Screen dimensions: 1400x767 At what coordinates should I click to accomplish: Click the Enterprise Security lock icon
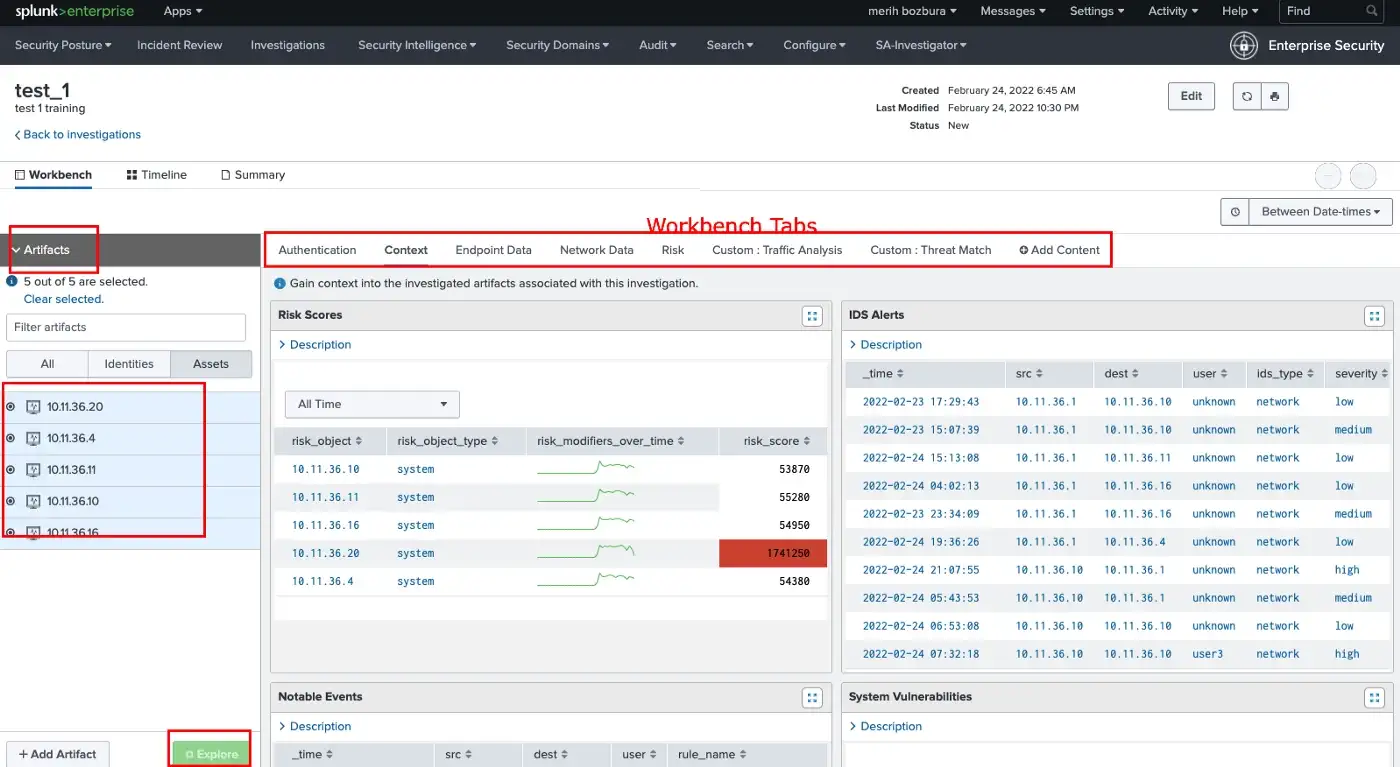[1243, 45]
